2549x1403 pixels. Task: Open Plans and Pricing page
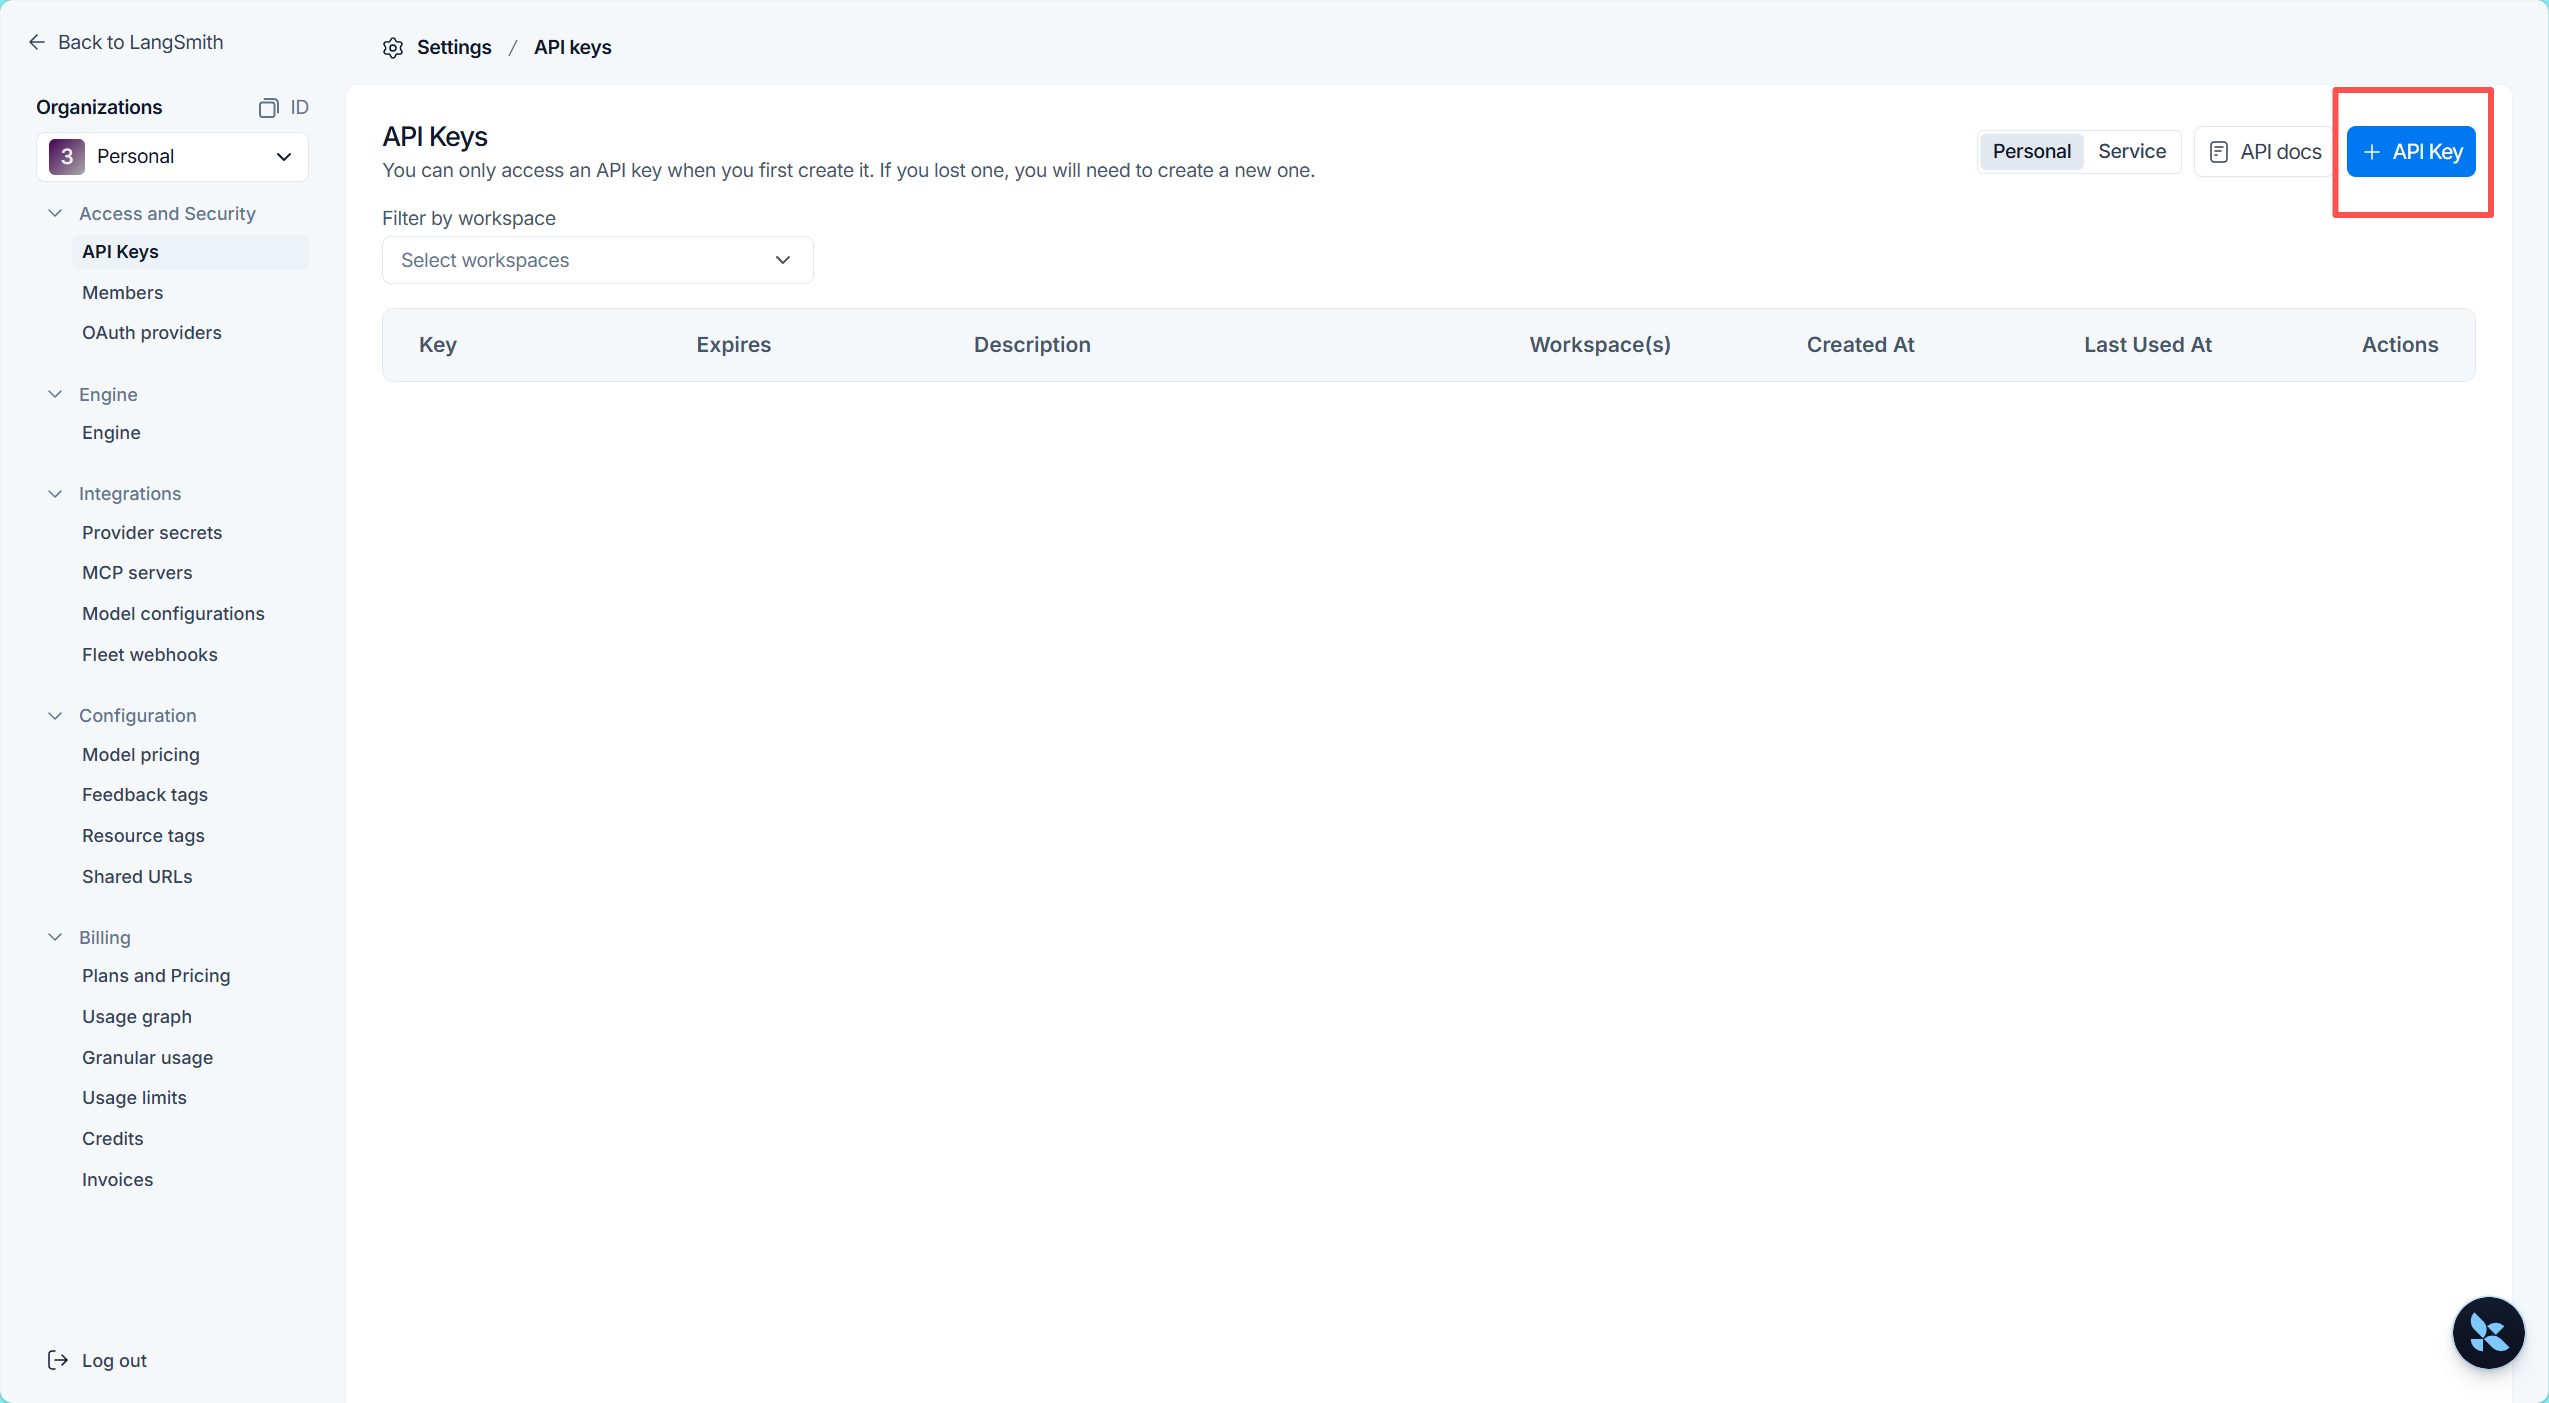(x=156, y=976)
